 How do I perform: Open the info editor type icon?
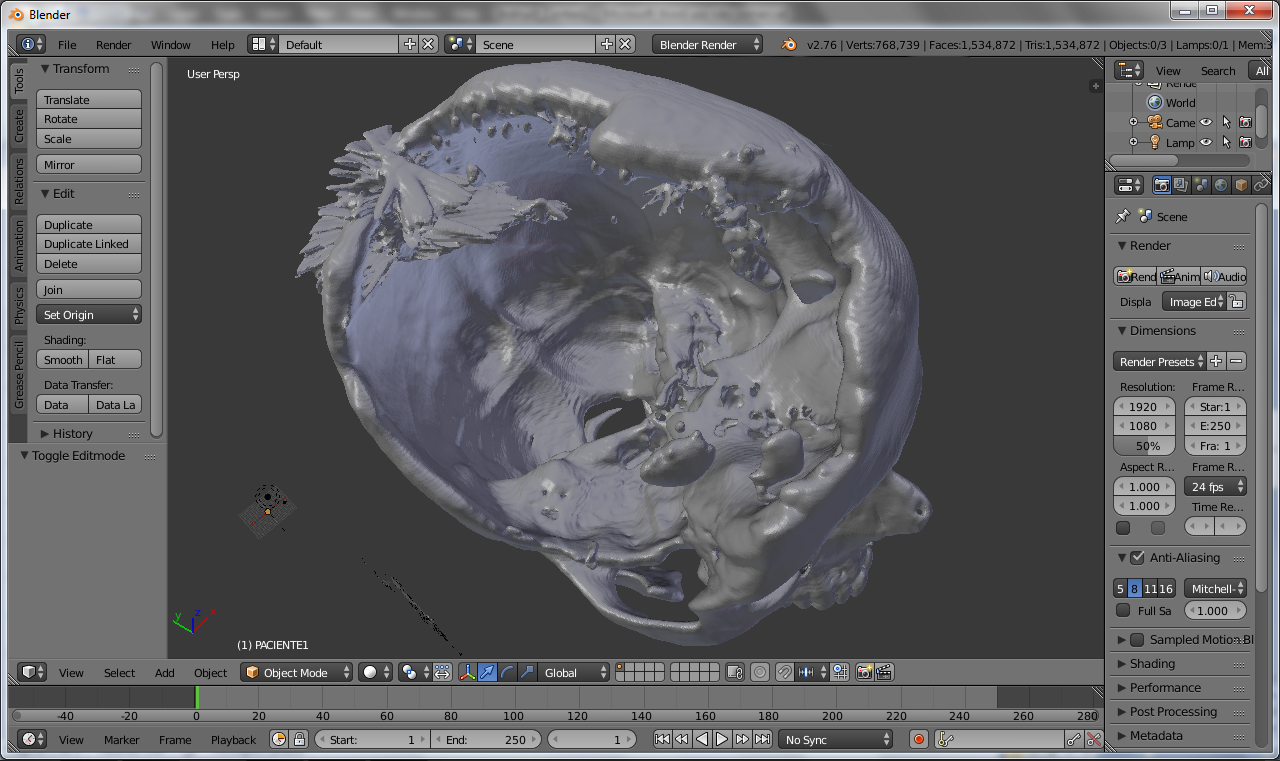[x=33, y=44]
